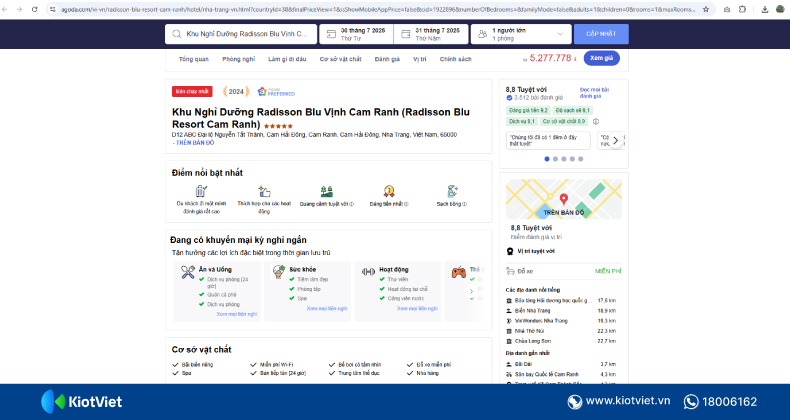Click value for money medal icon

tap(388, 191)
